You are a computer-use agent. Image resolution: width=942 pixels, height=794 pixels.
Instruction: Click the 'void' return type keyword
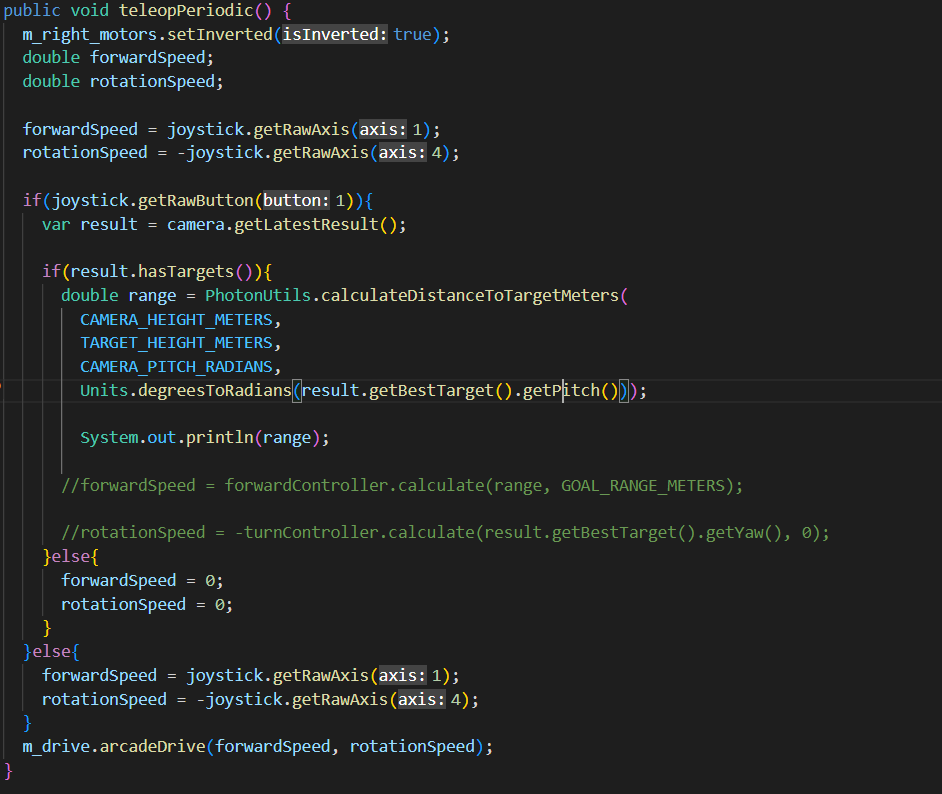(90, 11)
